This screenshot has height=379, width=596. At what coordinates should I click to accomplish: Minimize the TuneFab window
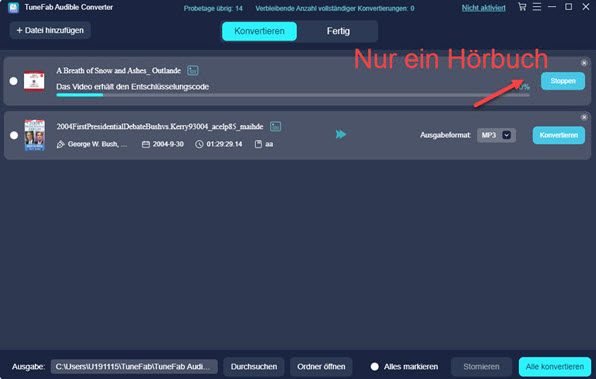point(552,6)
